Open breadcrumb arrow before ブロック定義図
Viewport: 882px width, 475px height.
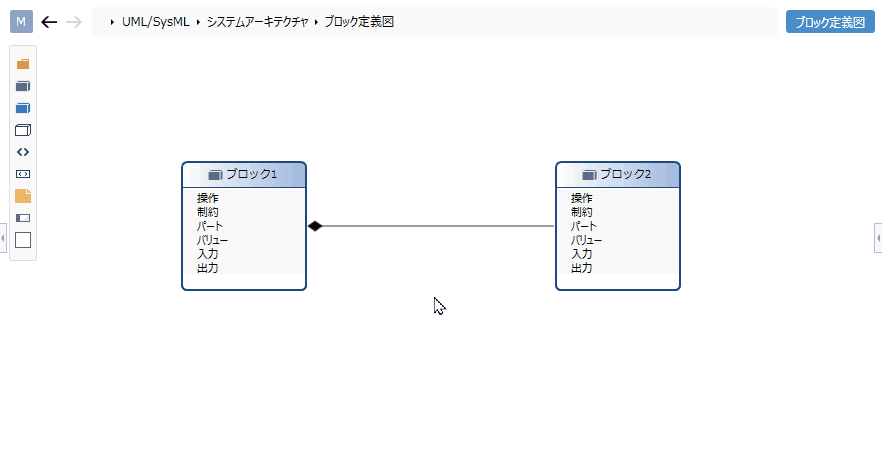pyautogui.click(x=316, y=22)
